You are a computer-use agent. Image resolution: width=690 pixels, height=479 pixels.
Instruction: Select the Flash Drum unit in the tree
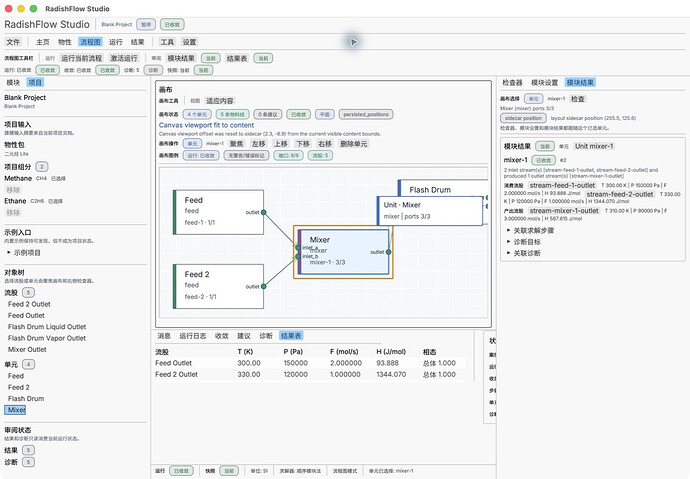click(x=26, y=399)
